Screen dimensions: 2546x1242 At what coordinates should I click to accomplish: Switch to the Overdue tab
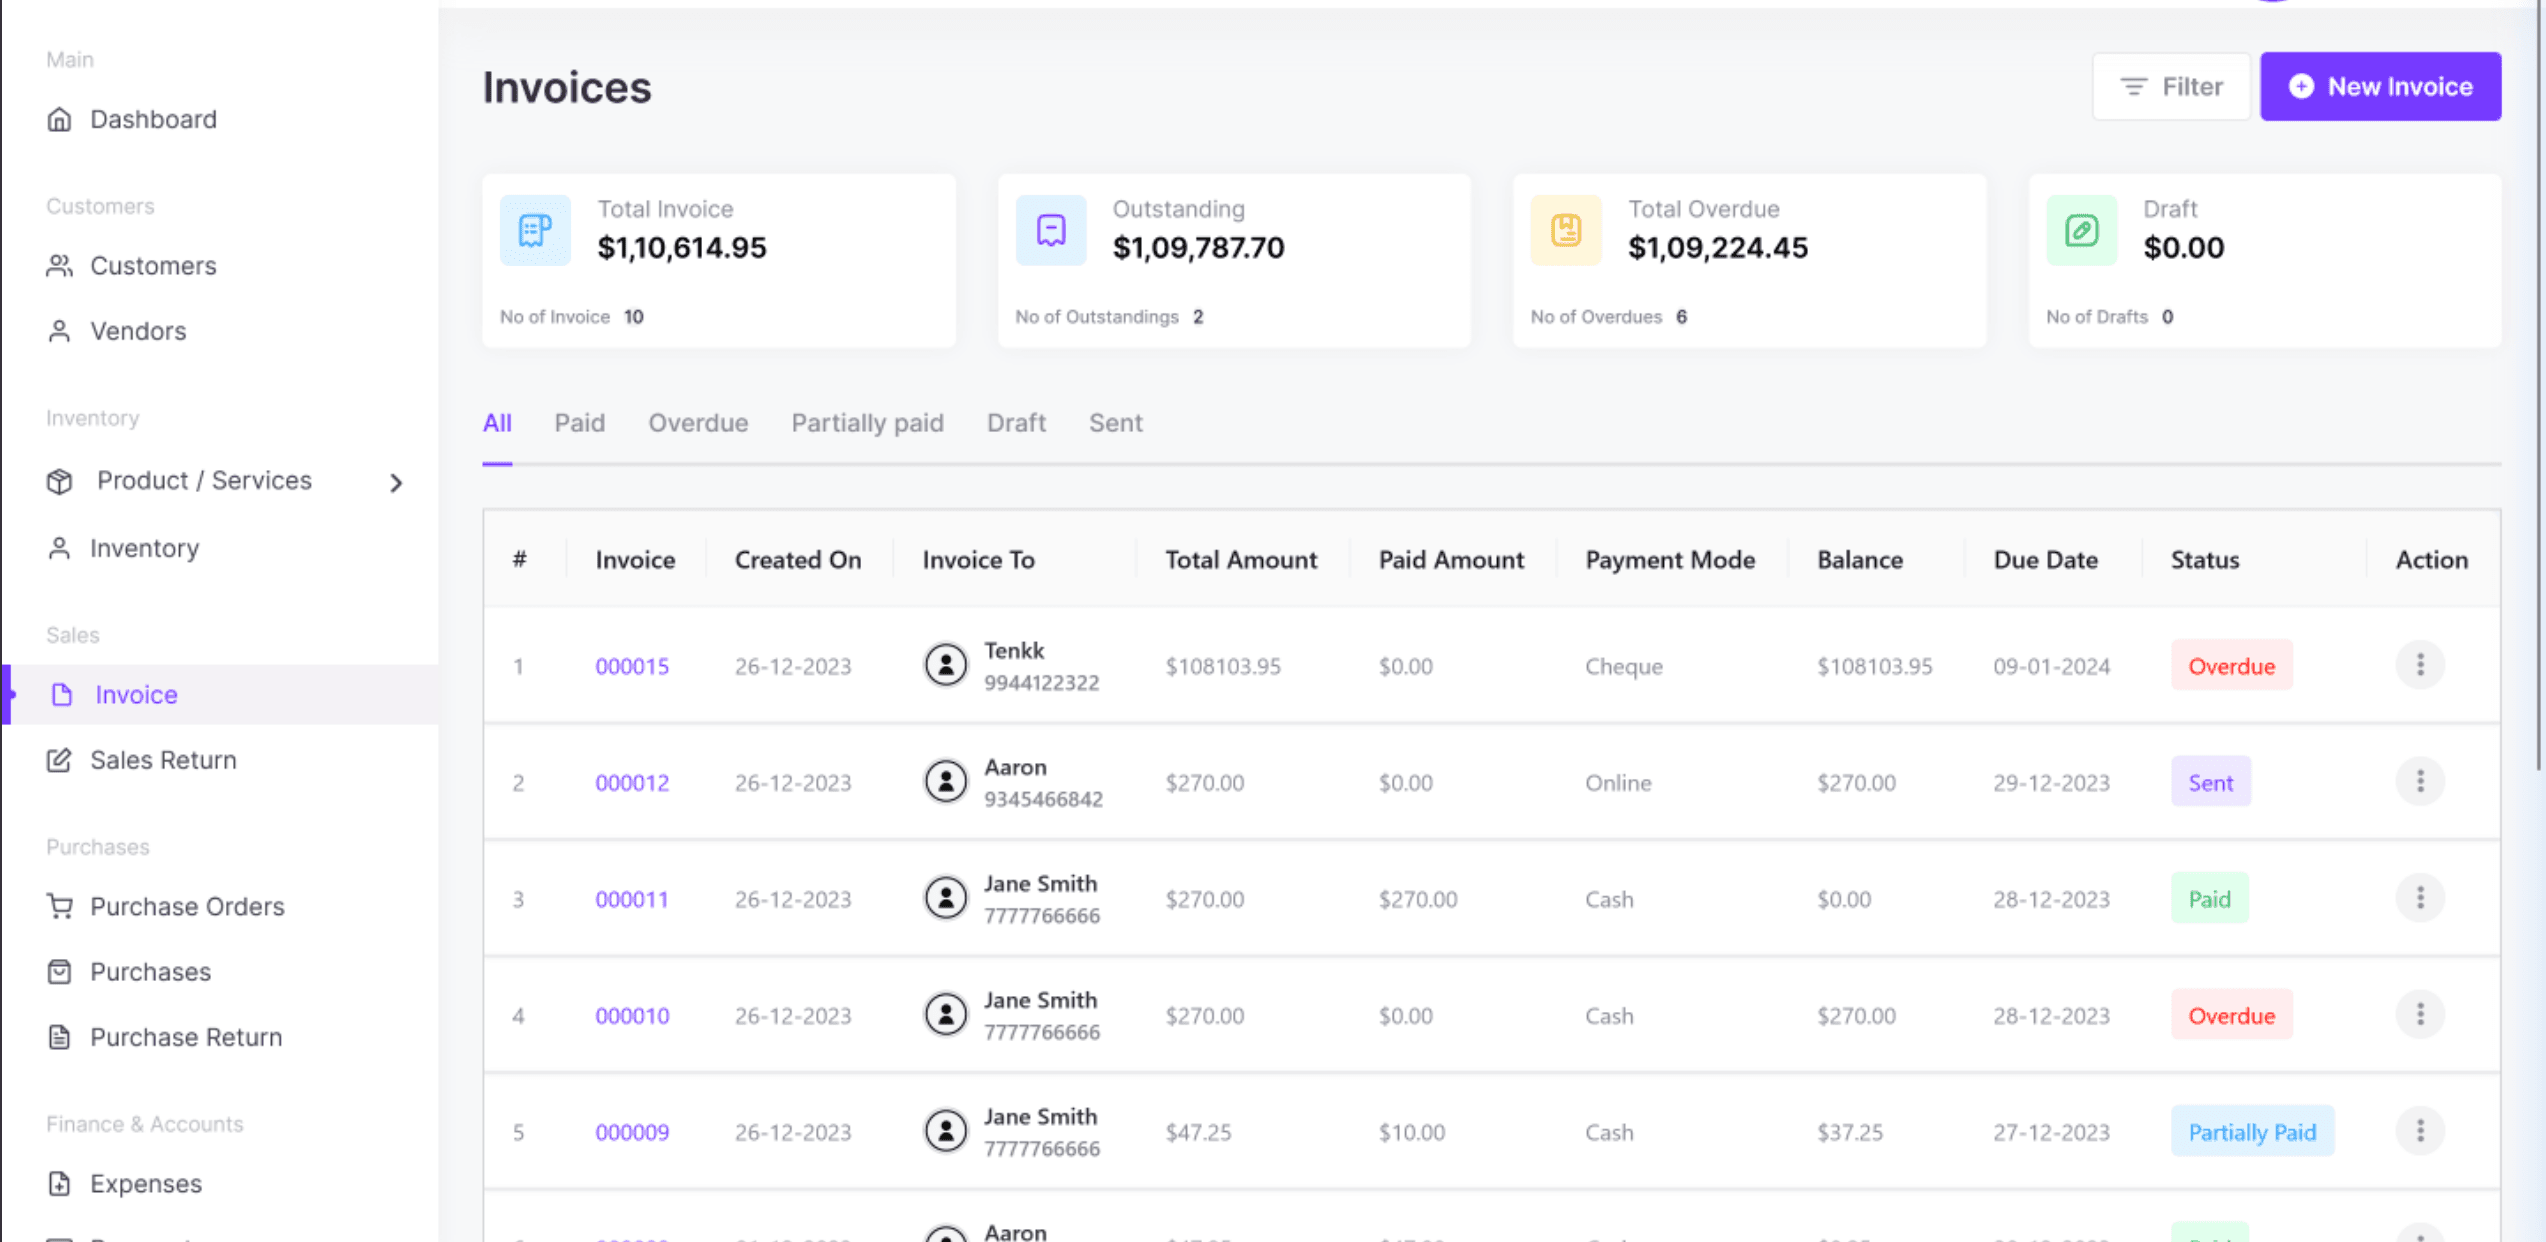point(698,423)
